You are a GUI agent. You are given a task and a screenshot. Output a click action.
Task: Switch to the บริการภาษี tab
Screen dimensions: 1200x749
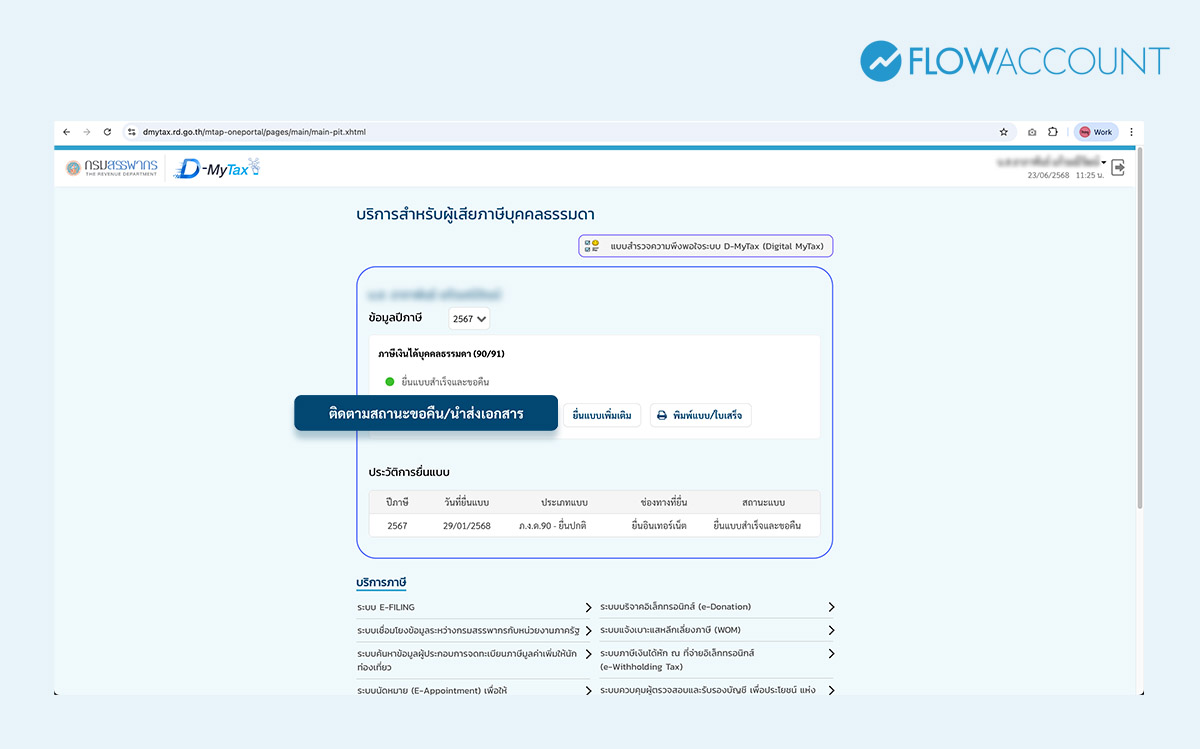click(x=381, y=583)
